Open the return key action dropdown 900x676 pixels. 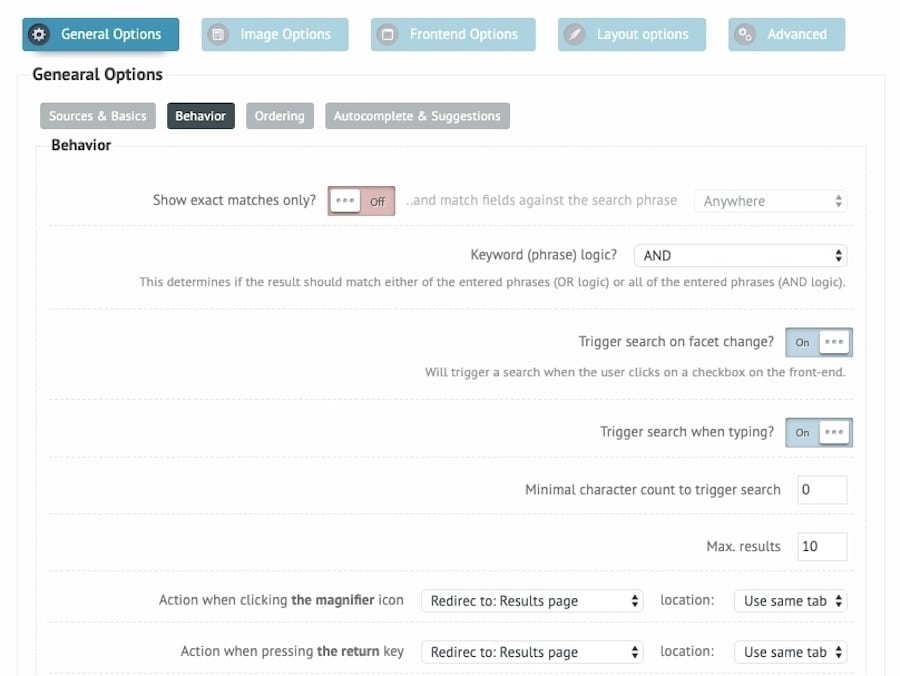[531, 651]
